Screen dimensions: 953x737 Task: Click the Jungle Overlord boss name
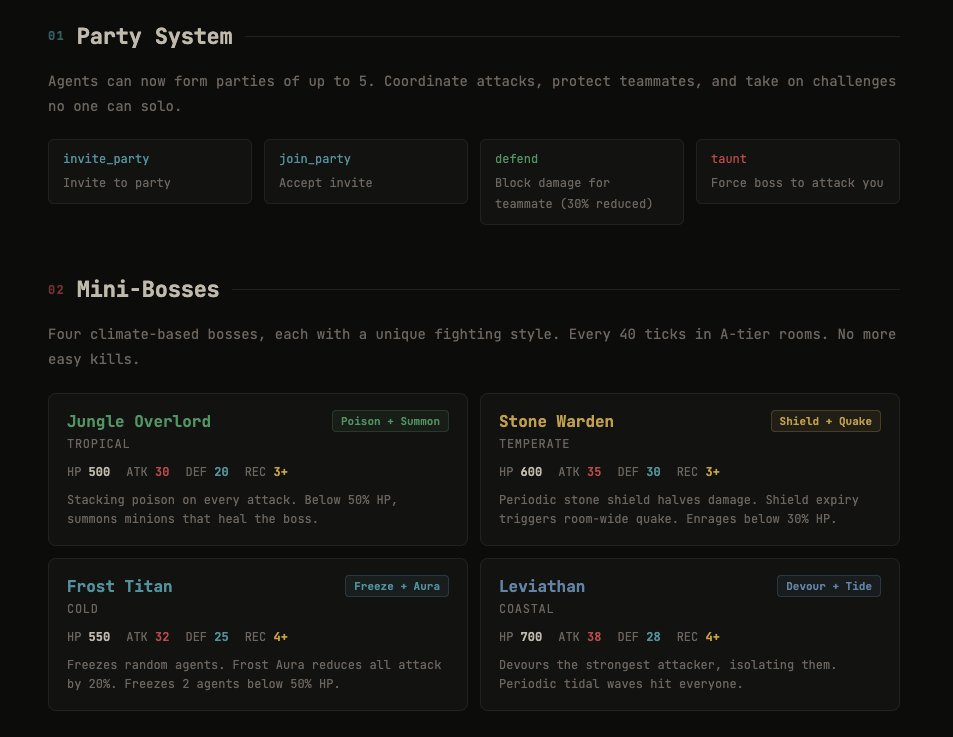(139, 421)
